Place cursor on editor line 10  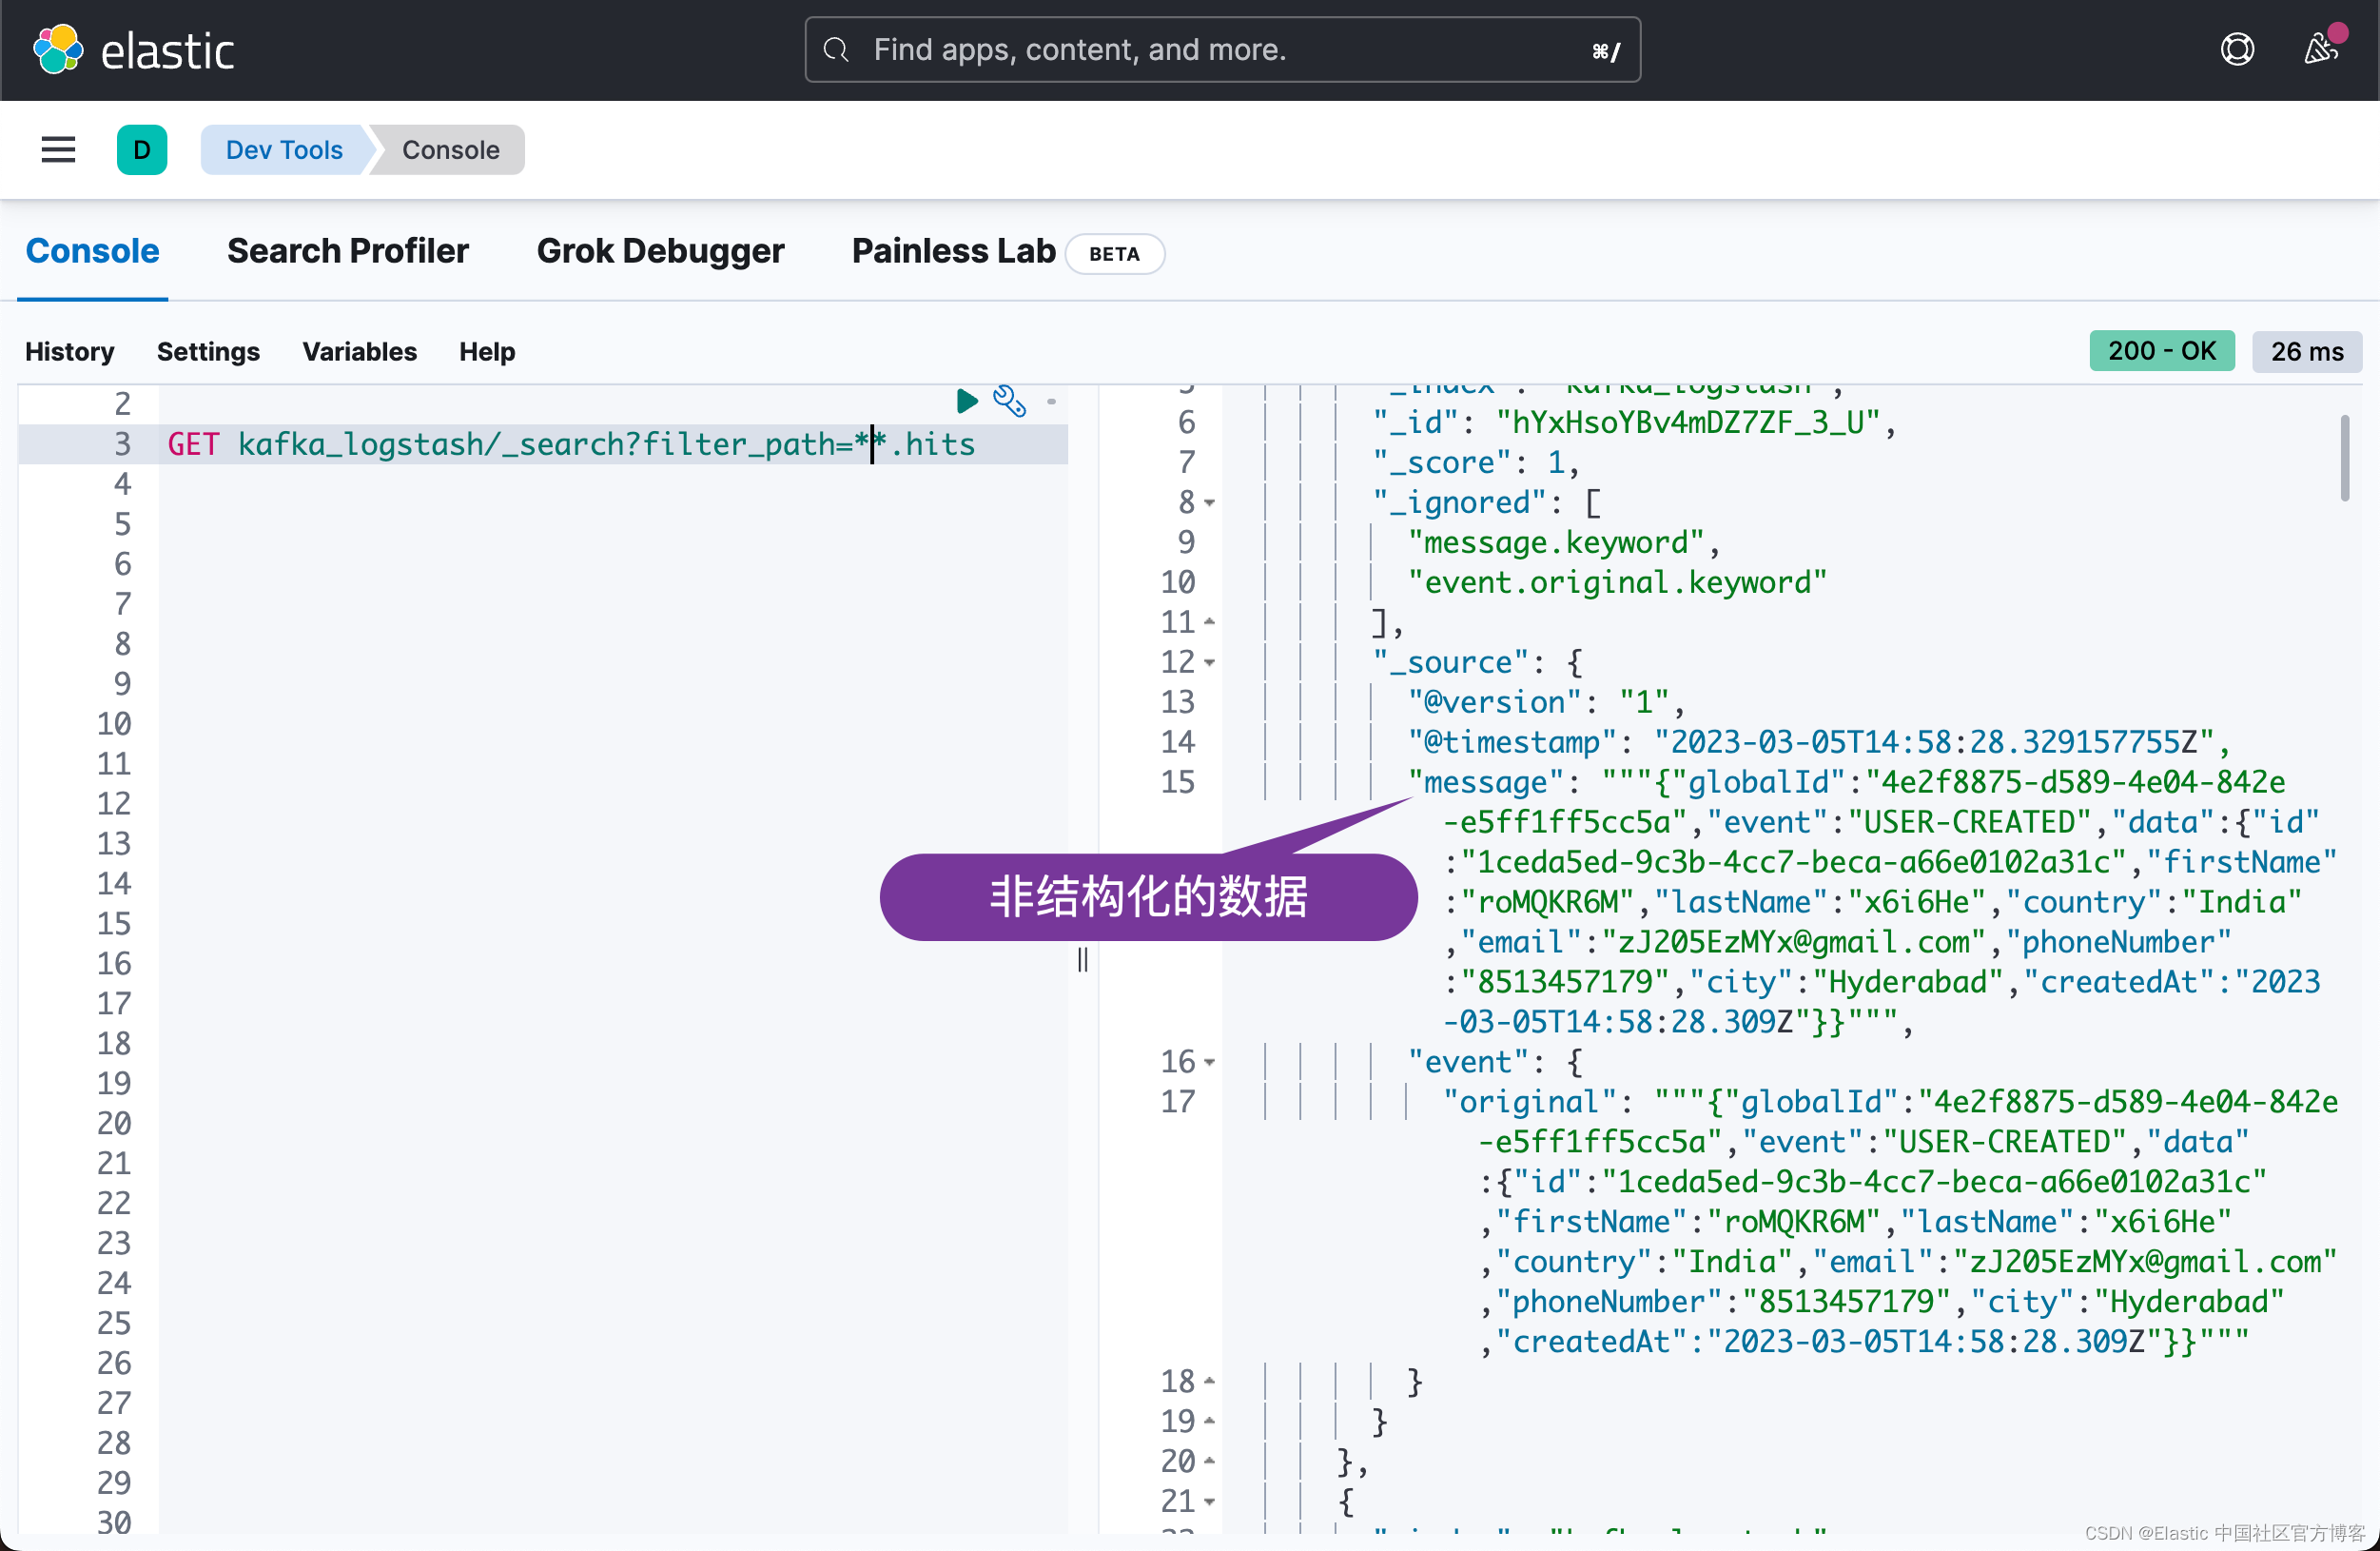coord(612,724)
